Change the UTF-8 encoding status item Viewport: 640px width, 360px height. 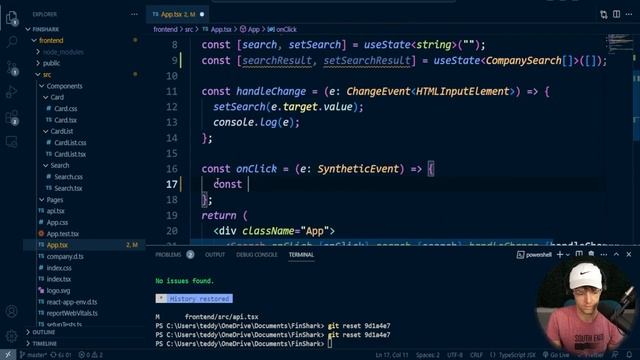coord(454,355)
